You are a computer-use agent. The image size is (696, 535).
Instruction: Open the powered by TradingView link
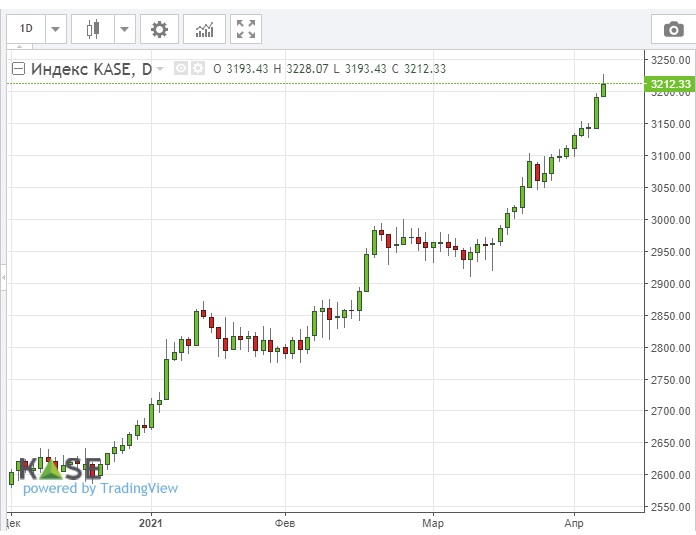tap(100, 488)
